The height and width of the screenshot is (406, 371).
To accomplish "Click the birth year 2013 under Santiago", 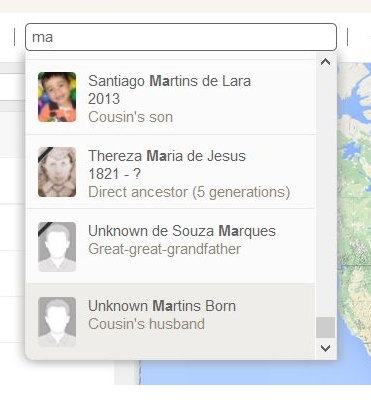I will tap(104, 99).
